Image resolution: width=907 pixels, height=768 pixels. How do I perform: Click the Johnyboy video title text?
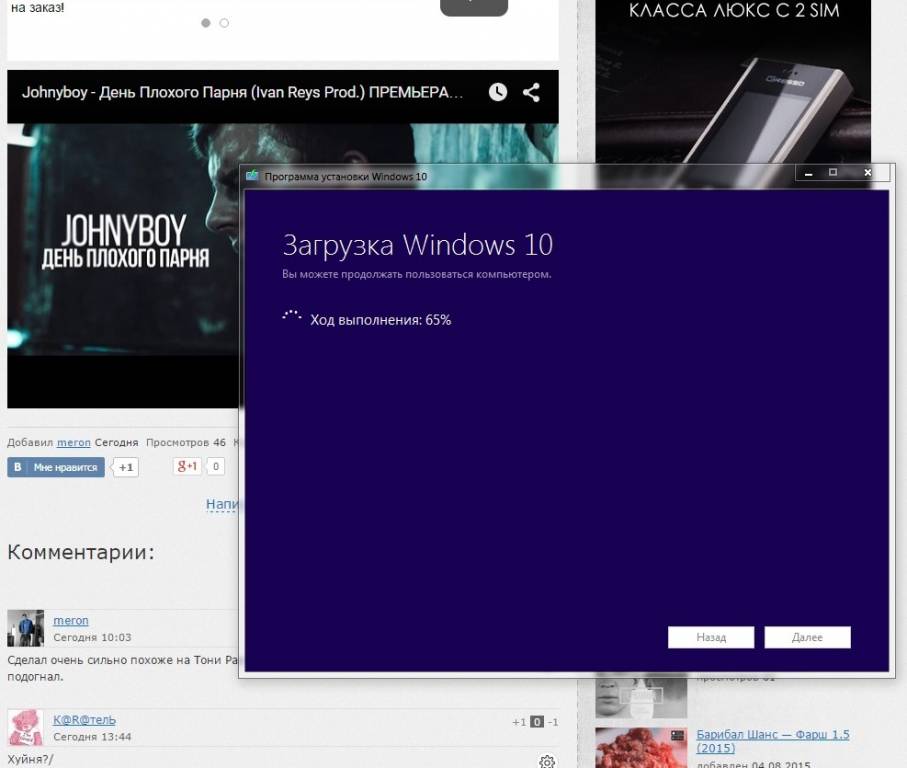pyautogui.click(x=242, y=93)
